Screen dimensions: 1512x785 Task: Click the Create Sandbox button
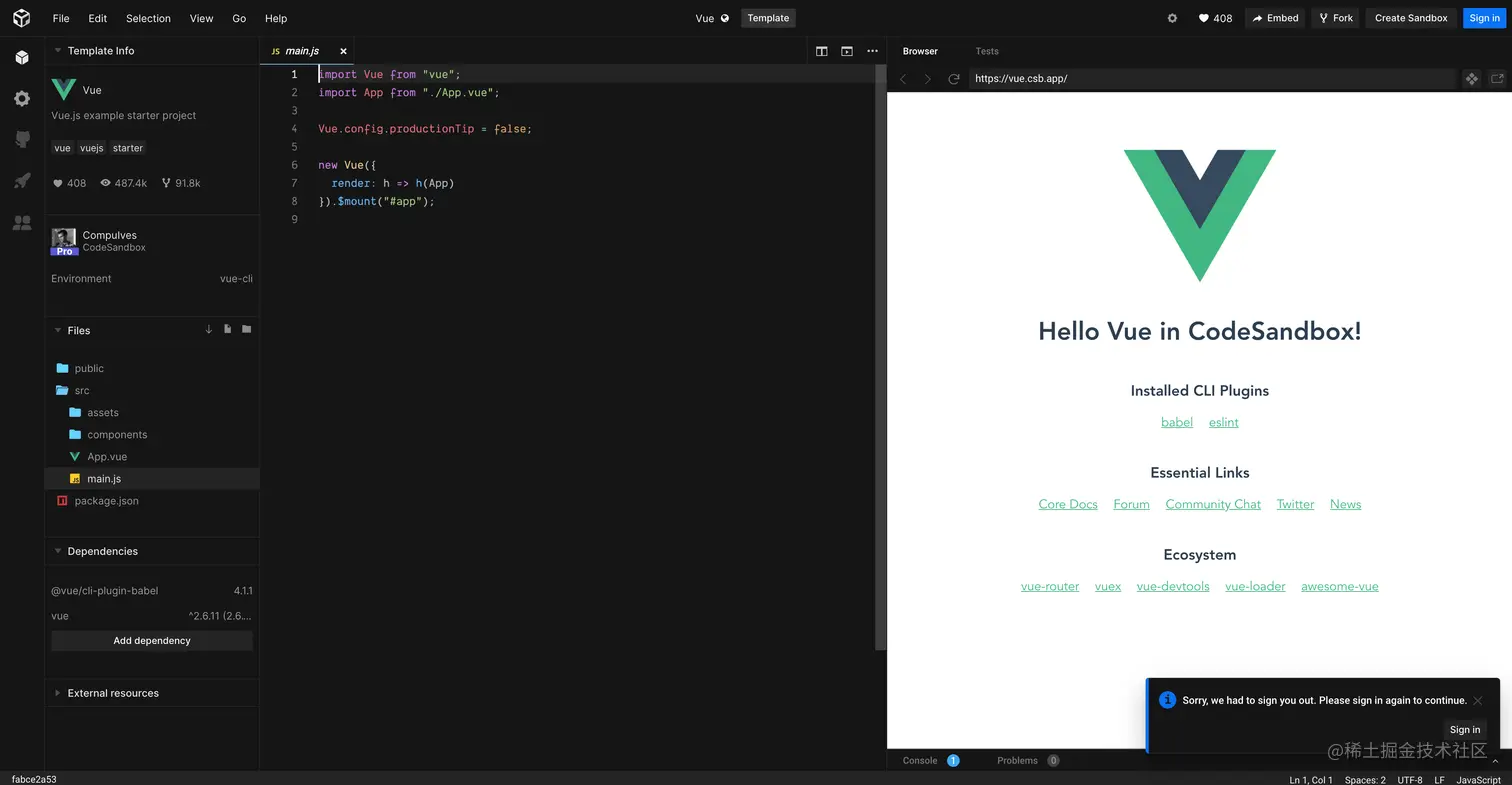[x=1411, y=18]
